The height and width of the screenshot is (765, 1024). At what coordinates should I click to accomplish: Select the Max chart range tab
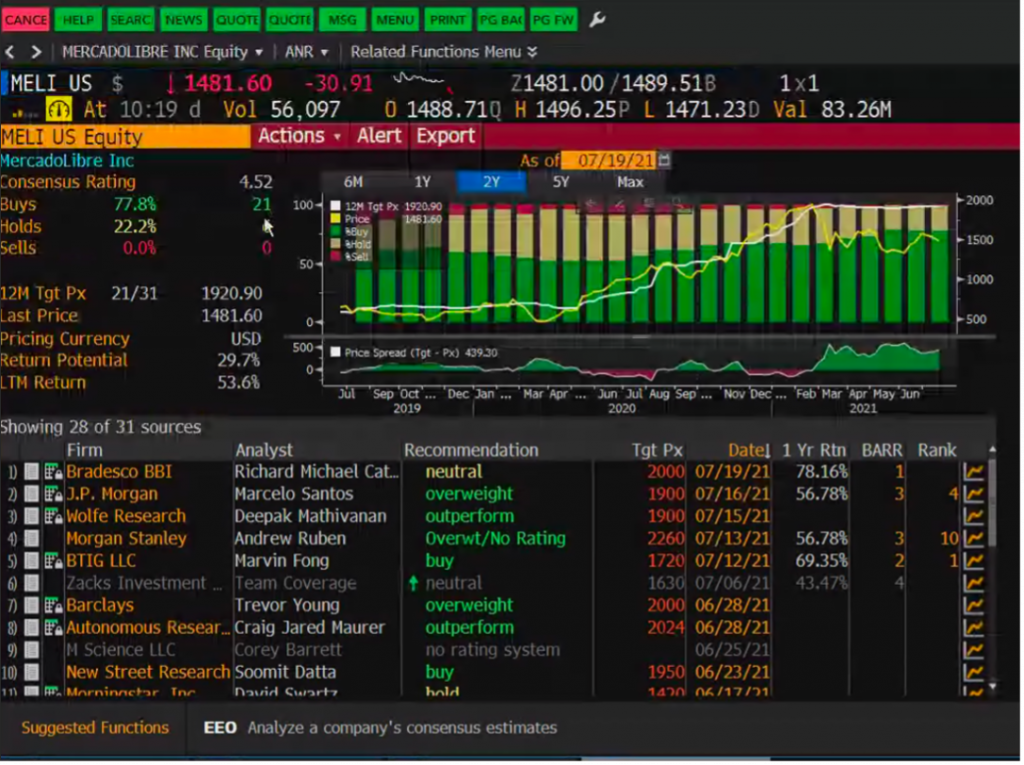pyautogui.click(x=632, y=182)
